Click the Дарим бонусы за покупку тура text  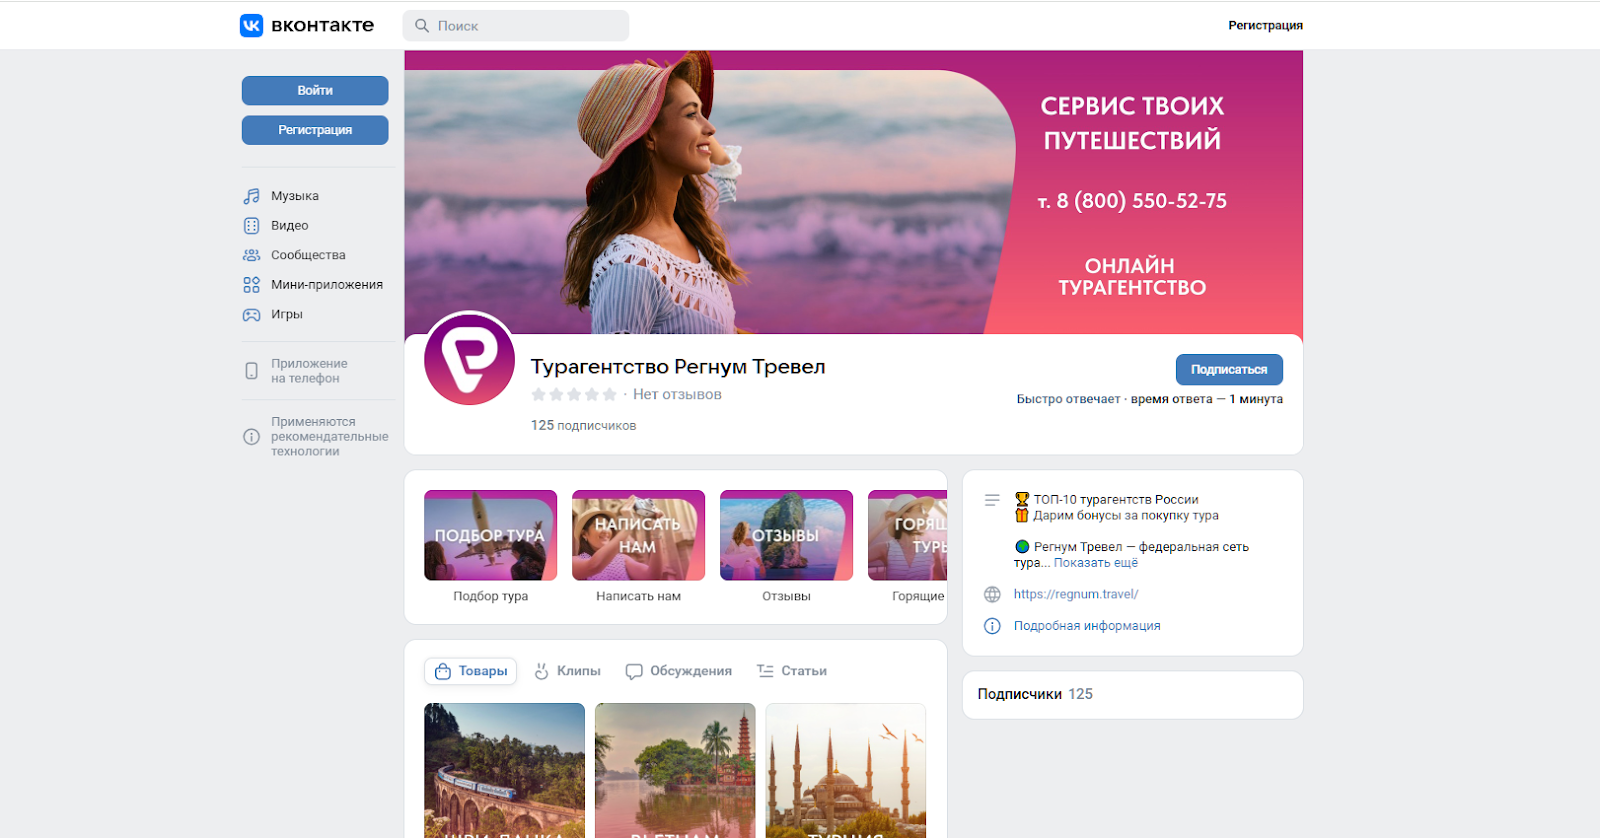pos(1126,516)
